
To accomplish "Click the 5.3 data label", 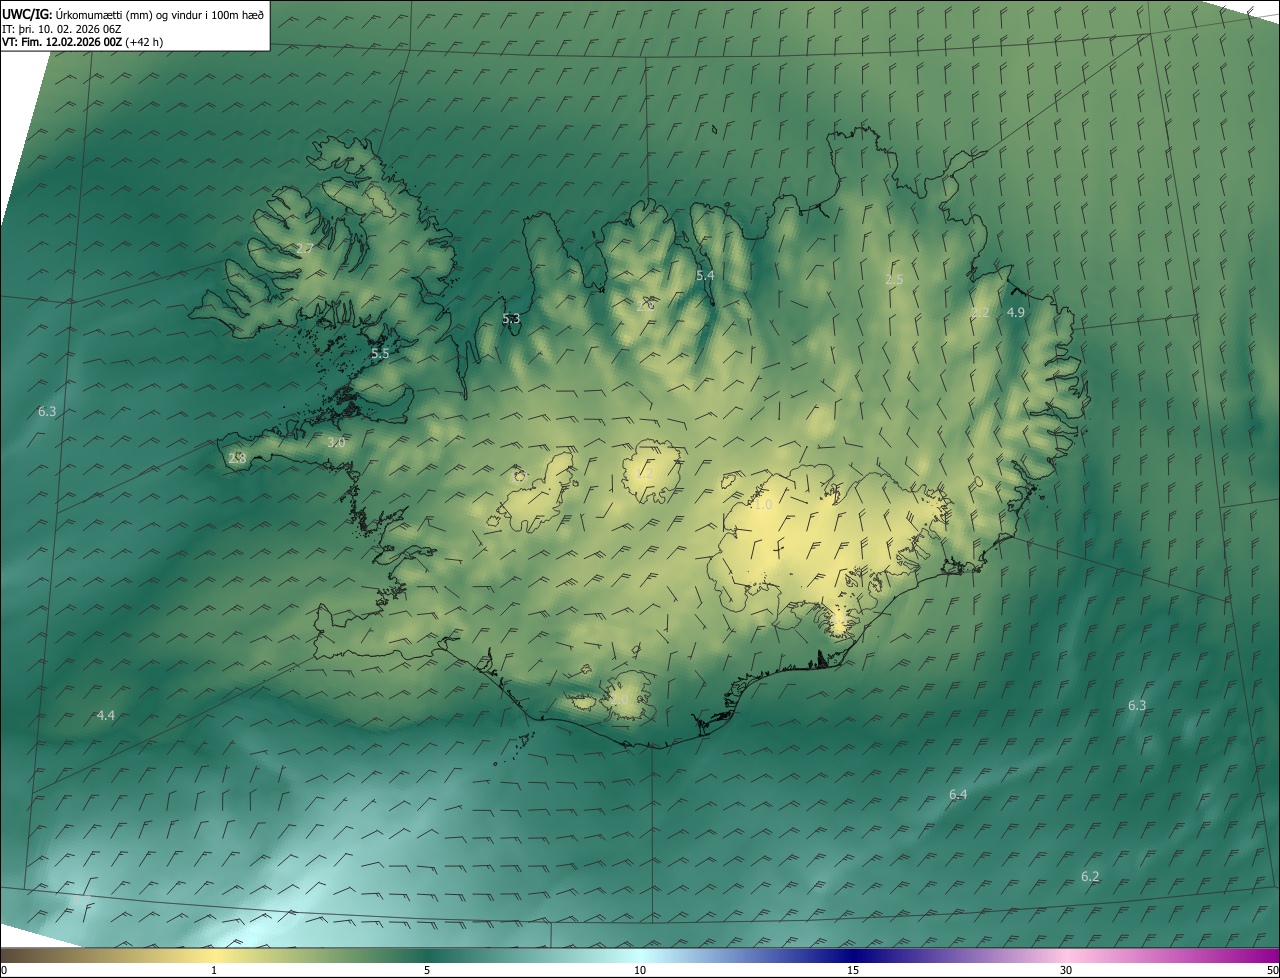I will point(511,319).
